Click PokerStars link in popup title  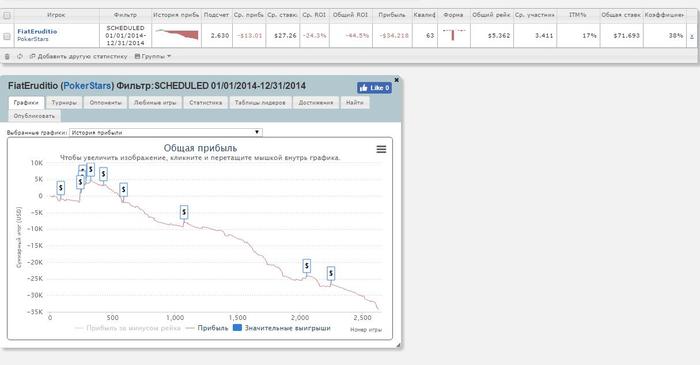point(88,86)
